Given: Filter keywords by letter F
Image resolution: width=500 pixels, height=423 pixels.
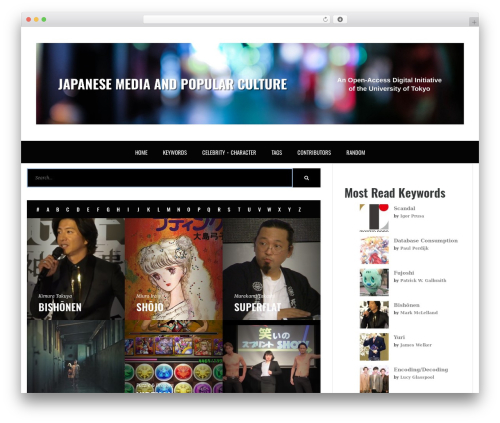Looking at the screenshot, I should [x=98, y=210].
